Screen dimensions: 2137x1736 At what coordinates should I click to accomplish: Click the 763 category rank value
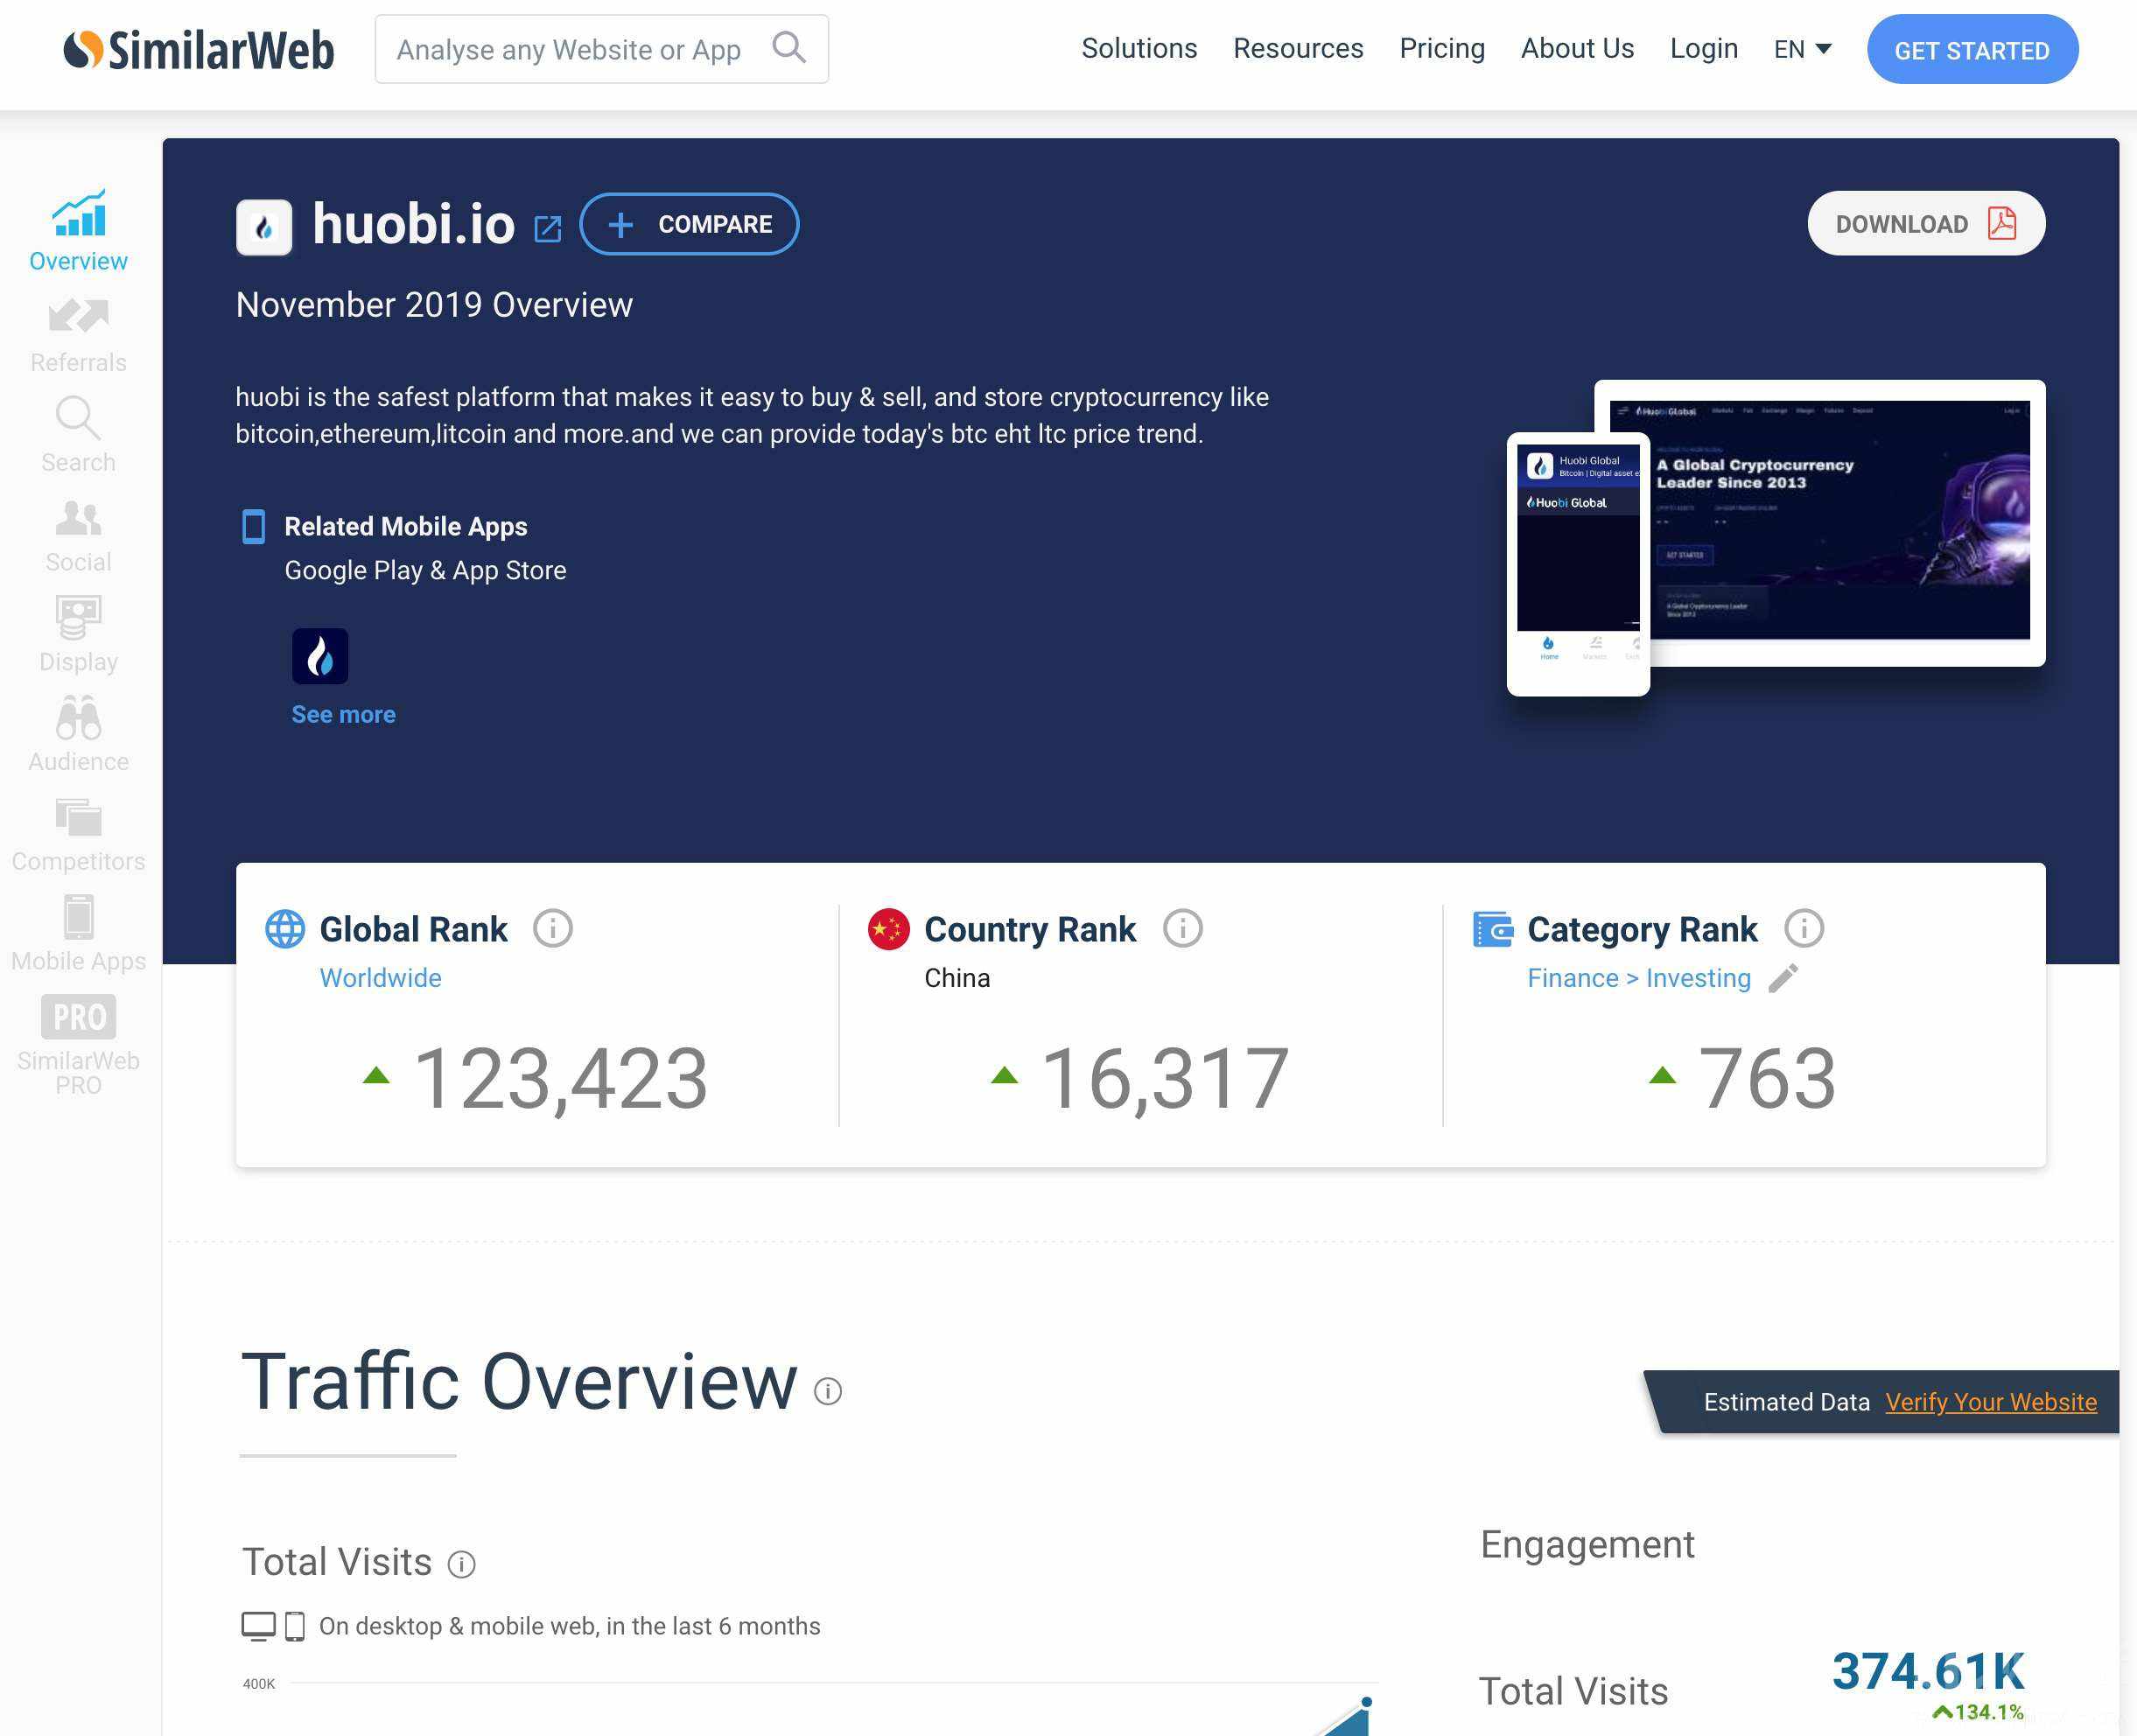[1767, 1078]
